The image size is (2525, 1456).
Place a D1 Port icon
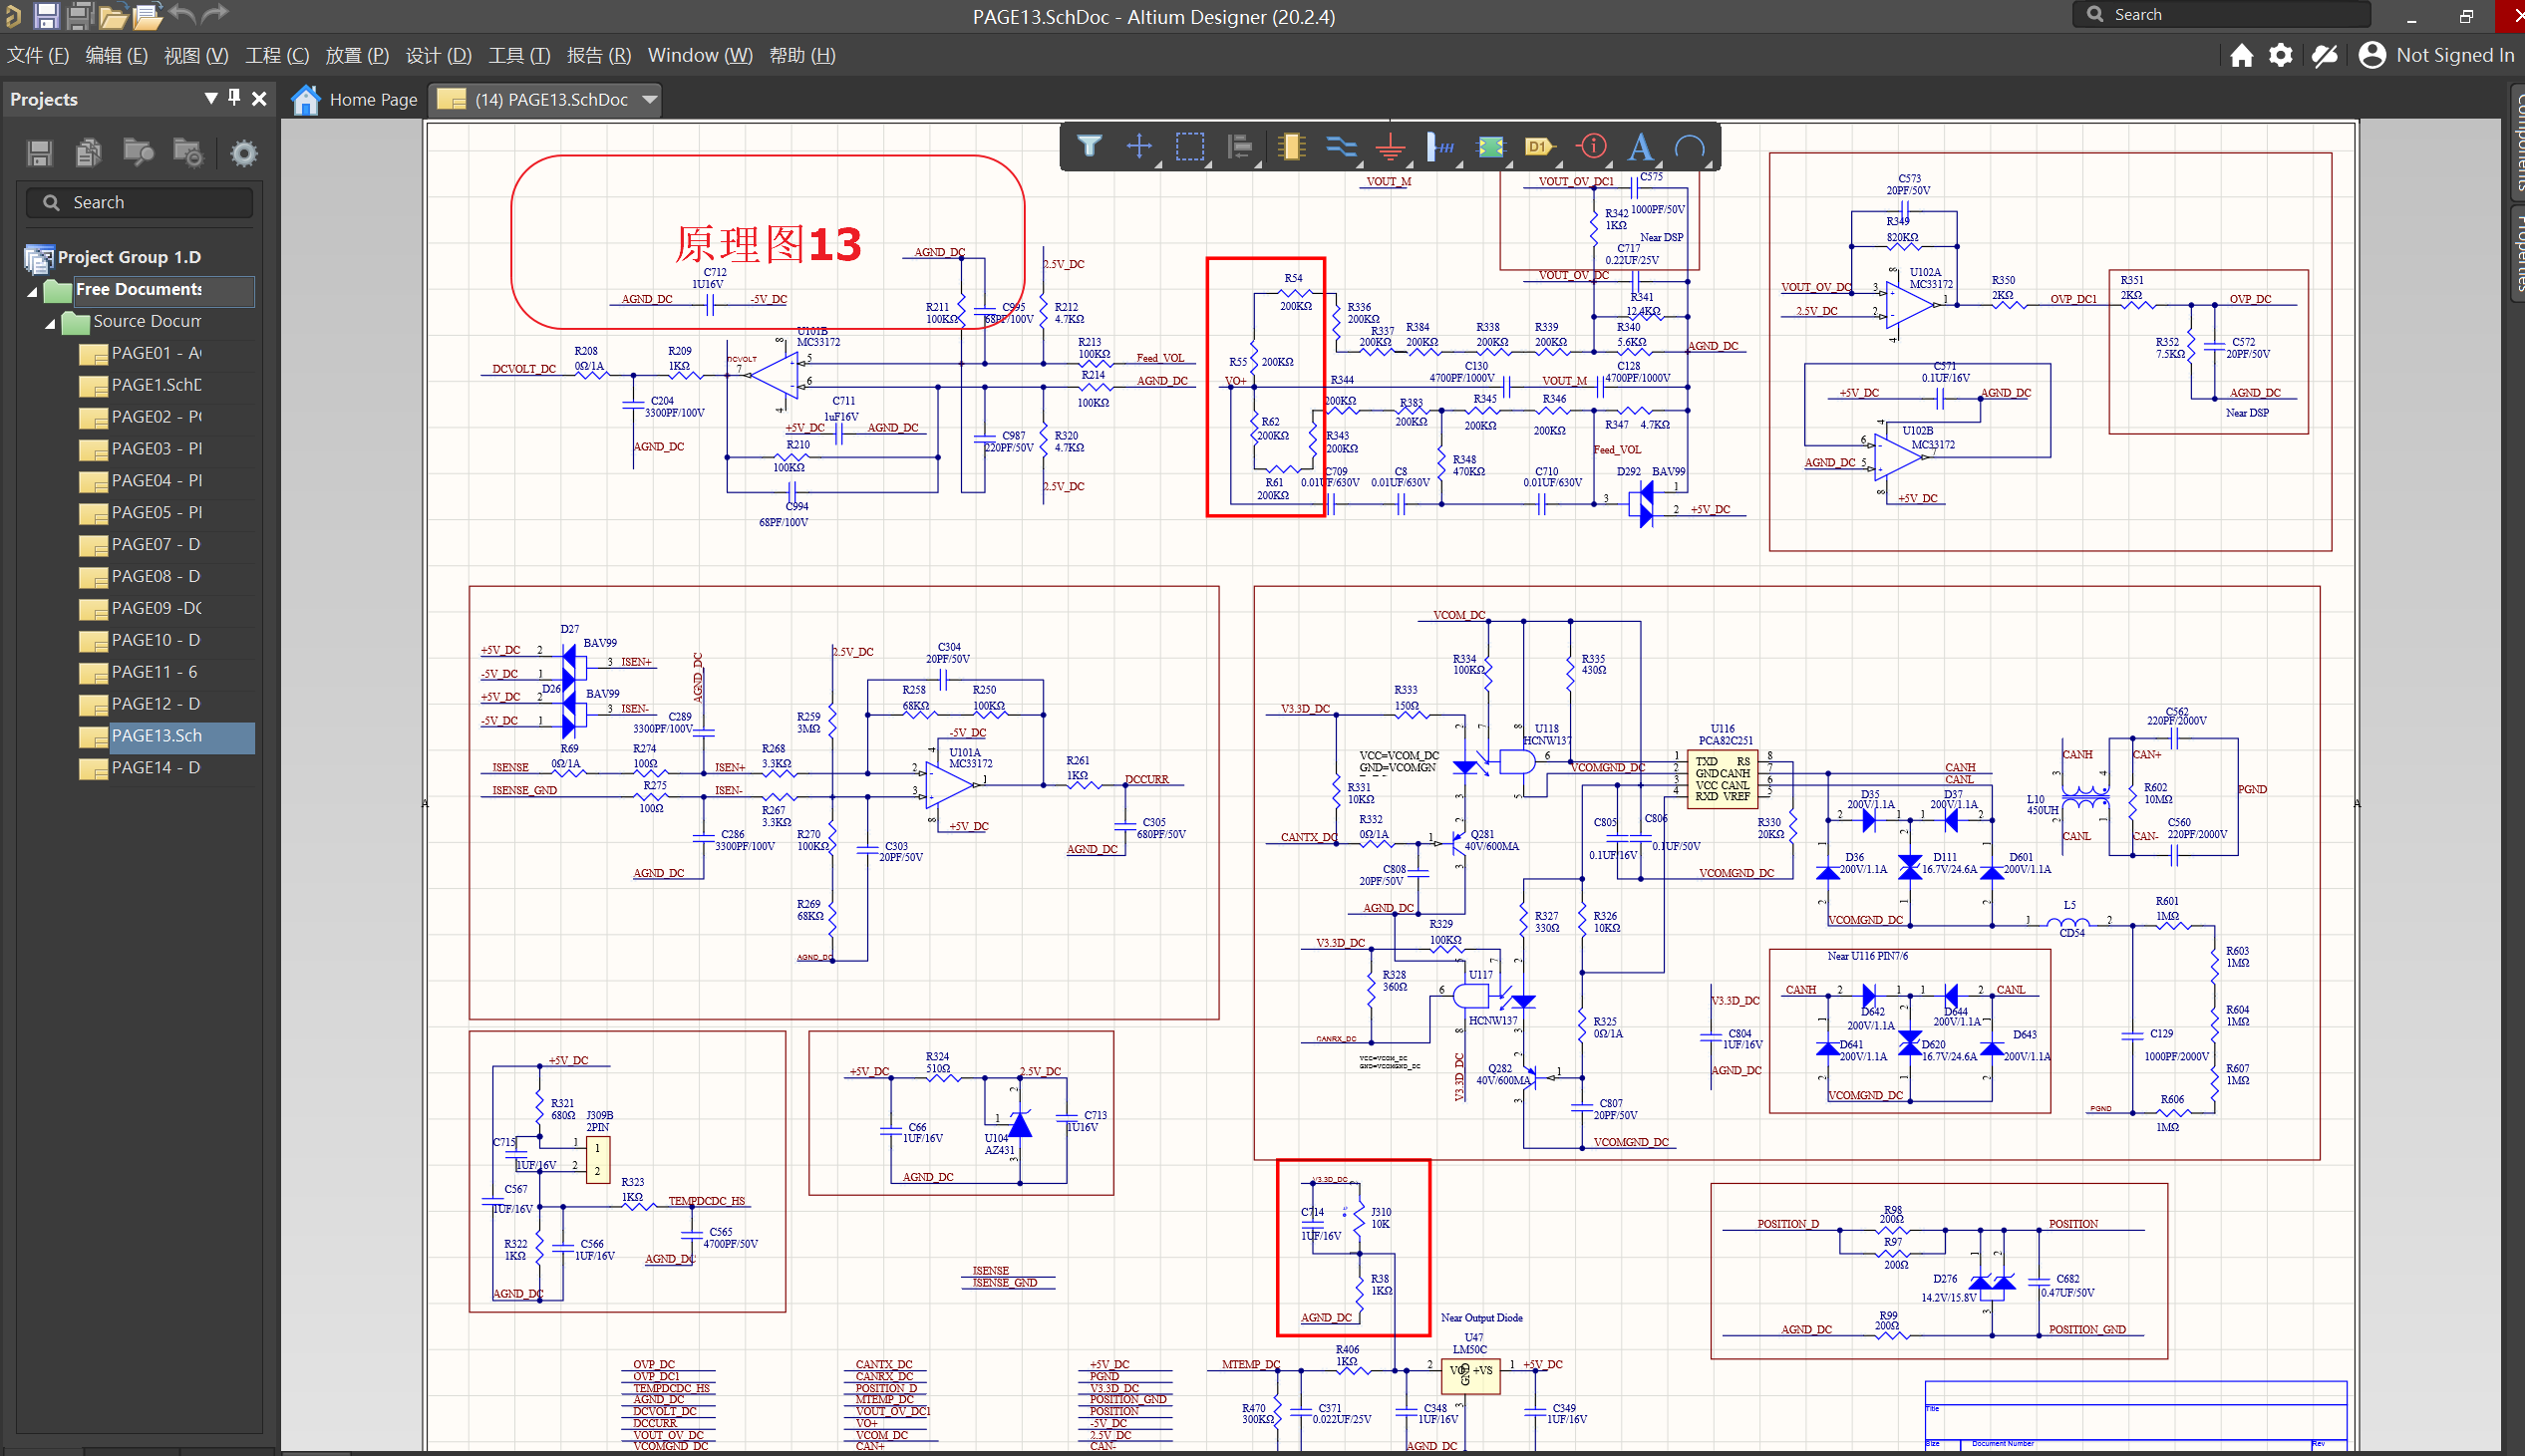coord(1541,147)
